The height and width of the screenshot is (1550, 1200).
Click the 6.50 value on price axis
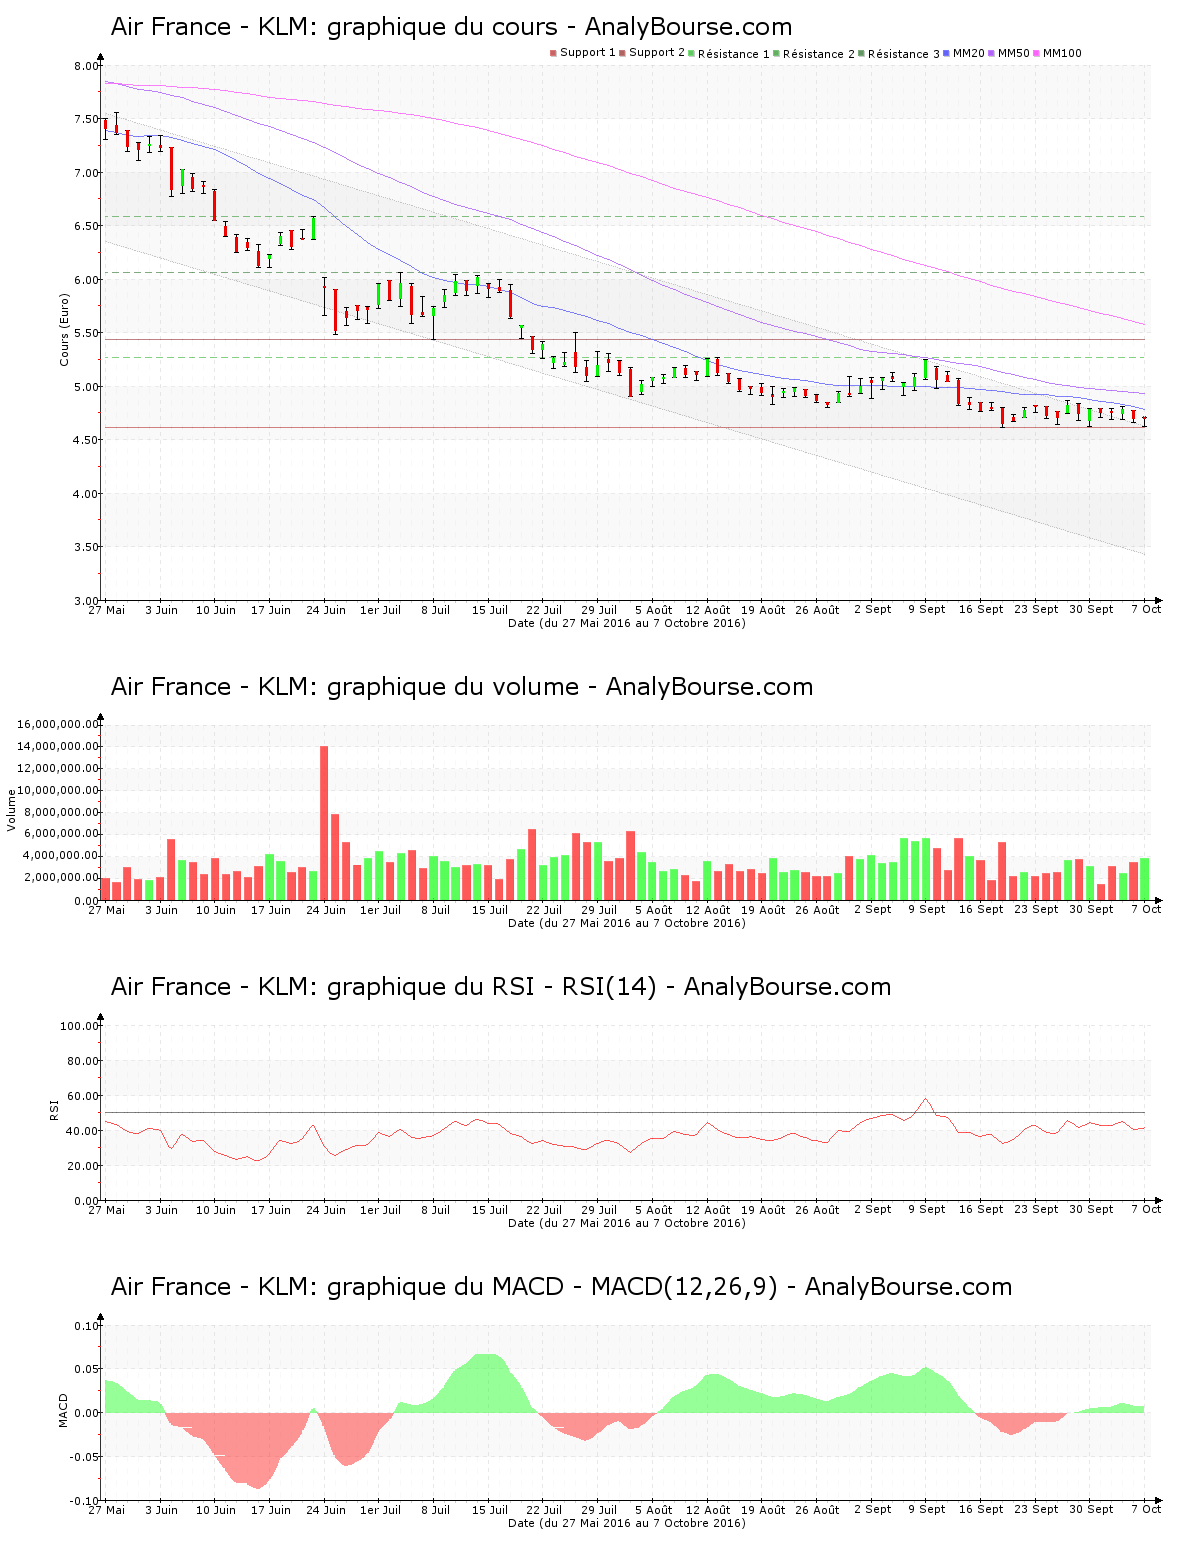click(86, 226)
